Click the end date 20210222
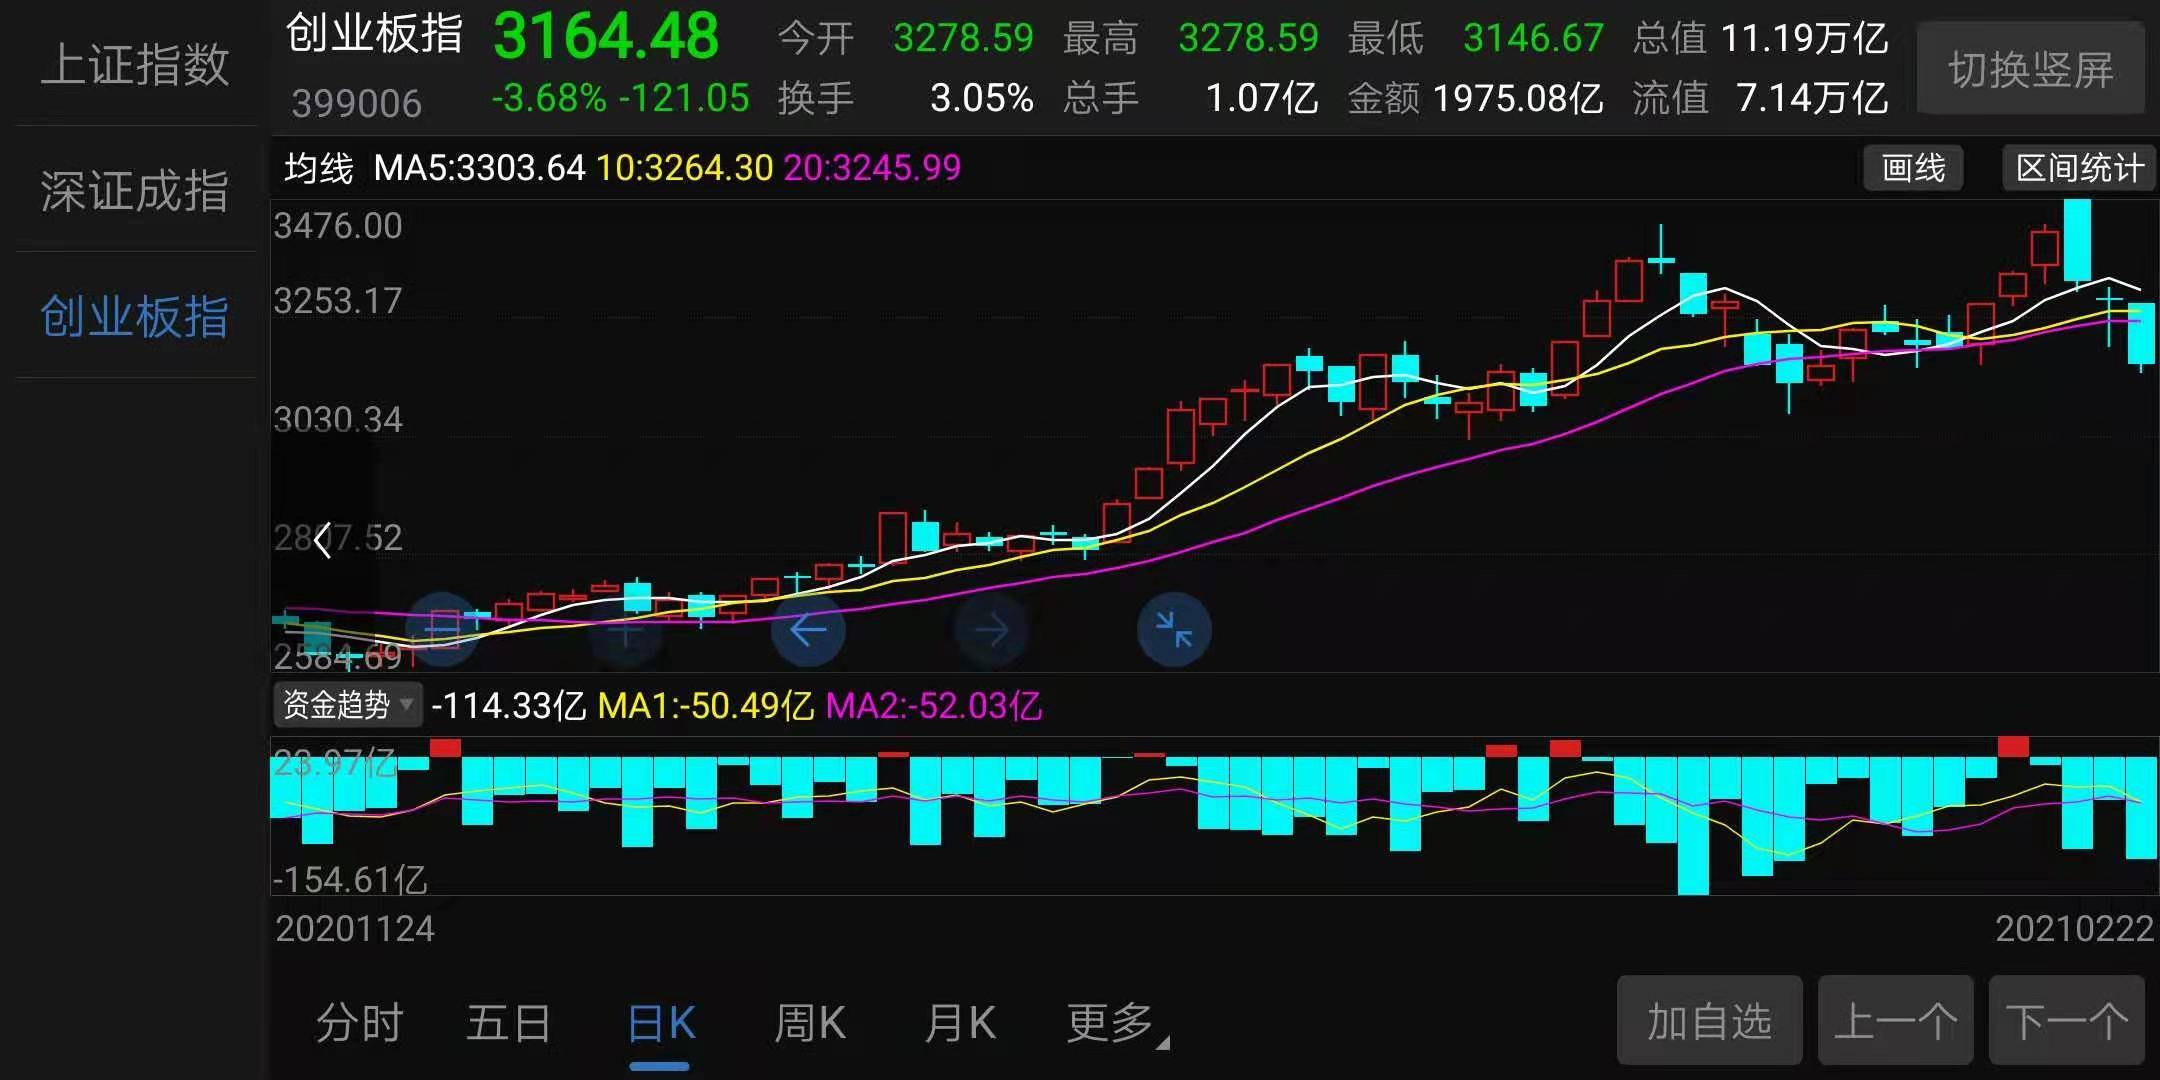 pos(2075,929)
